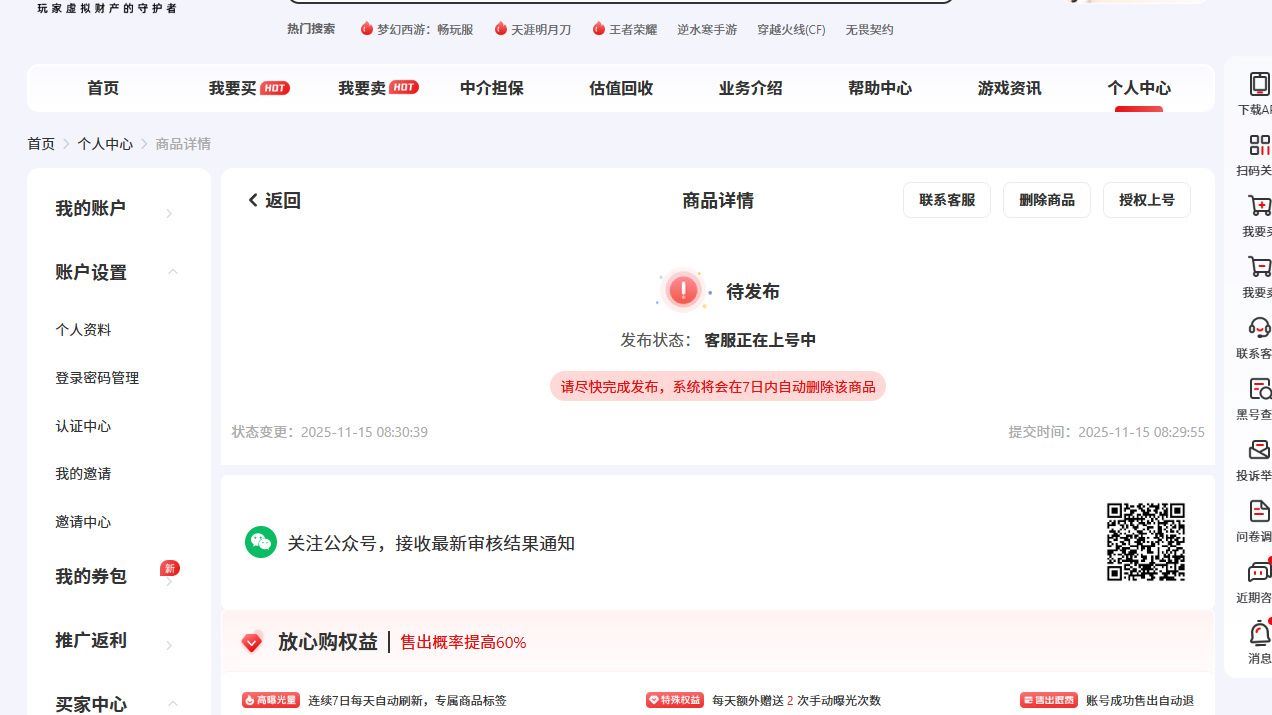Click the 删除商品 button

click(1046, 200)
